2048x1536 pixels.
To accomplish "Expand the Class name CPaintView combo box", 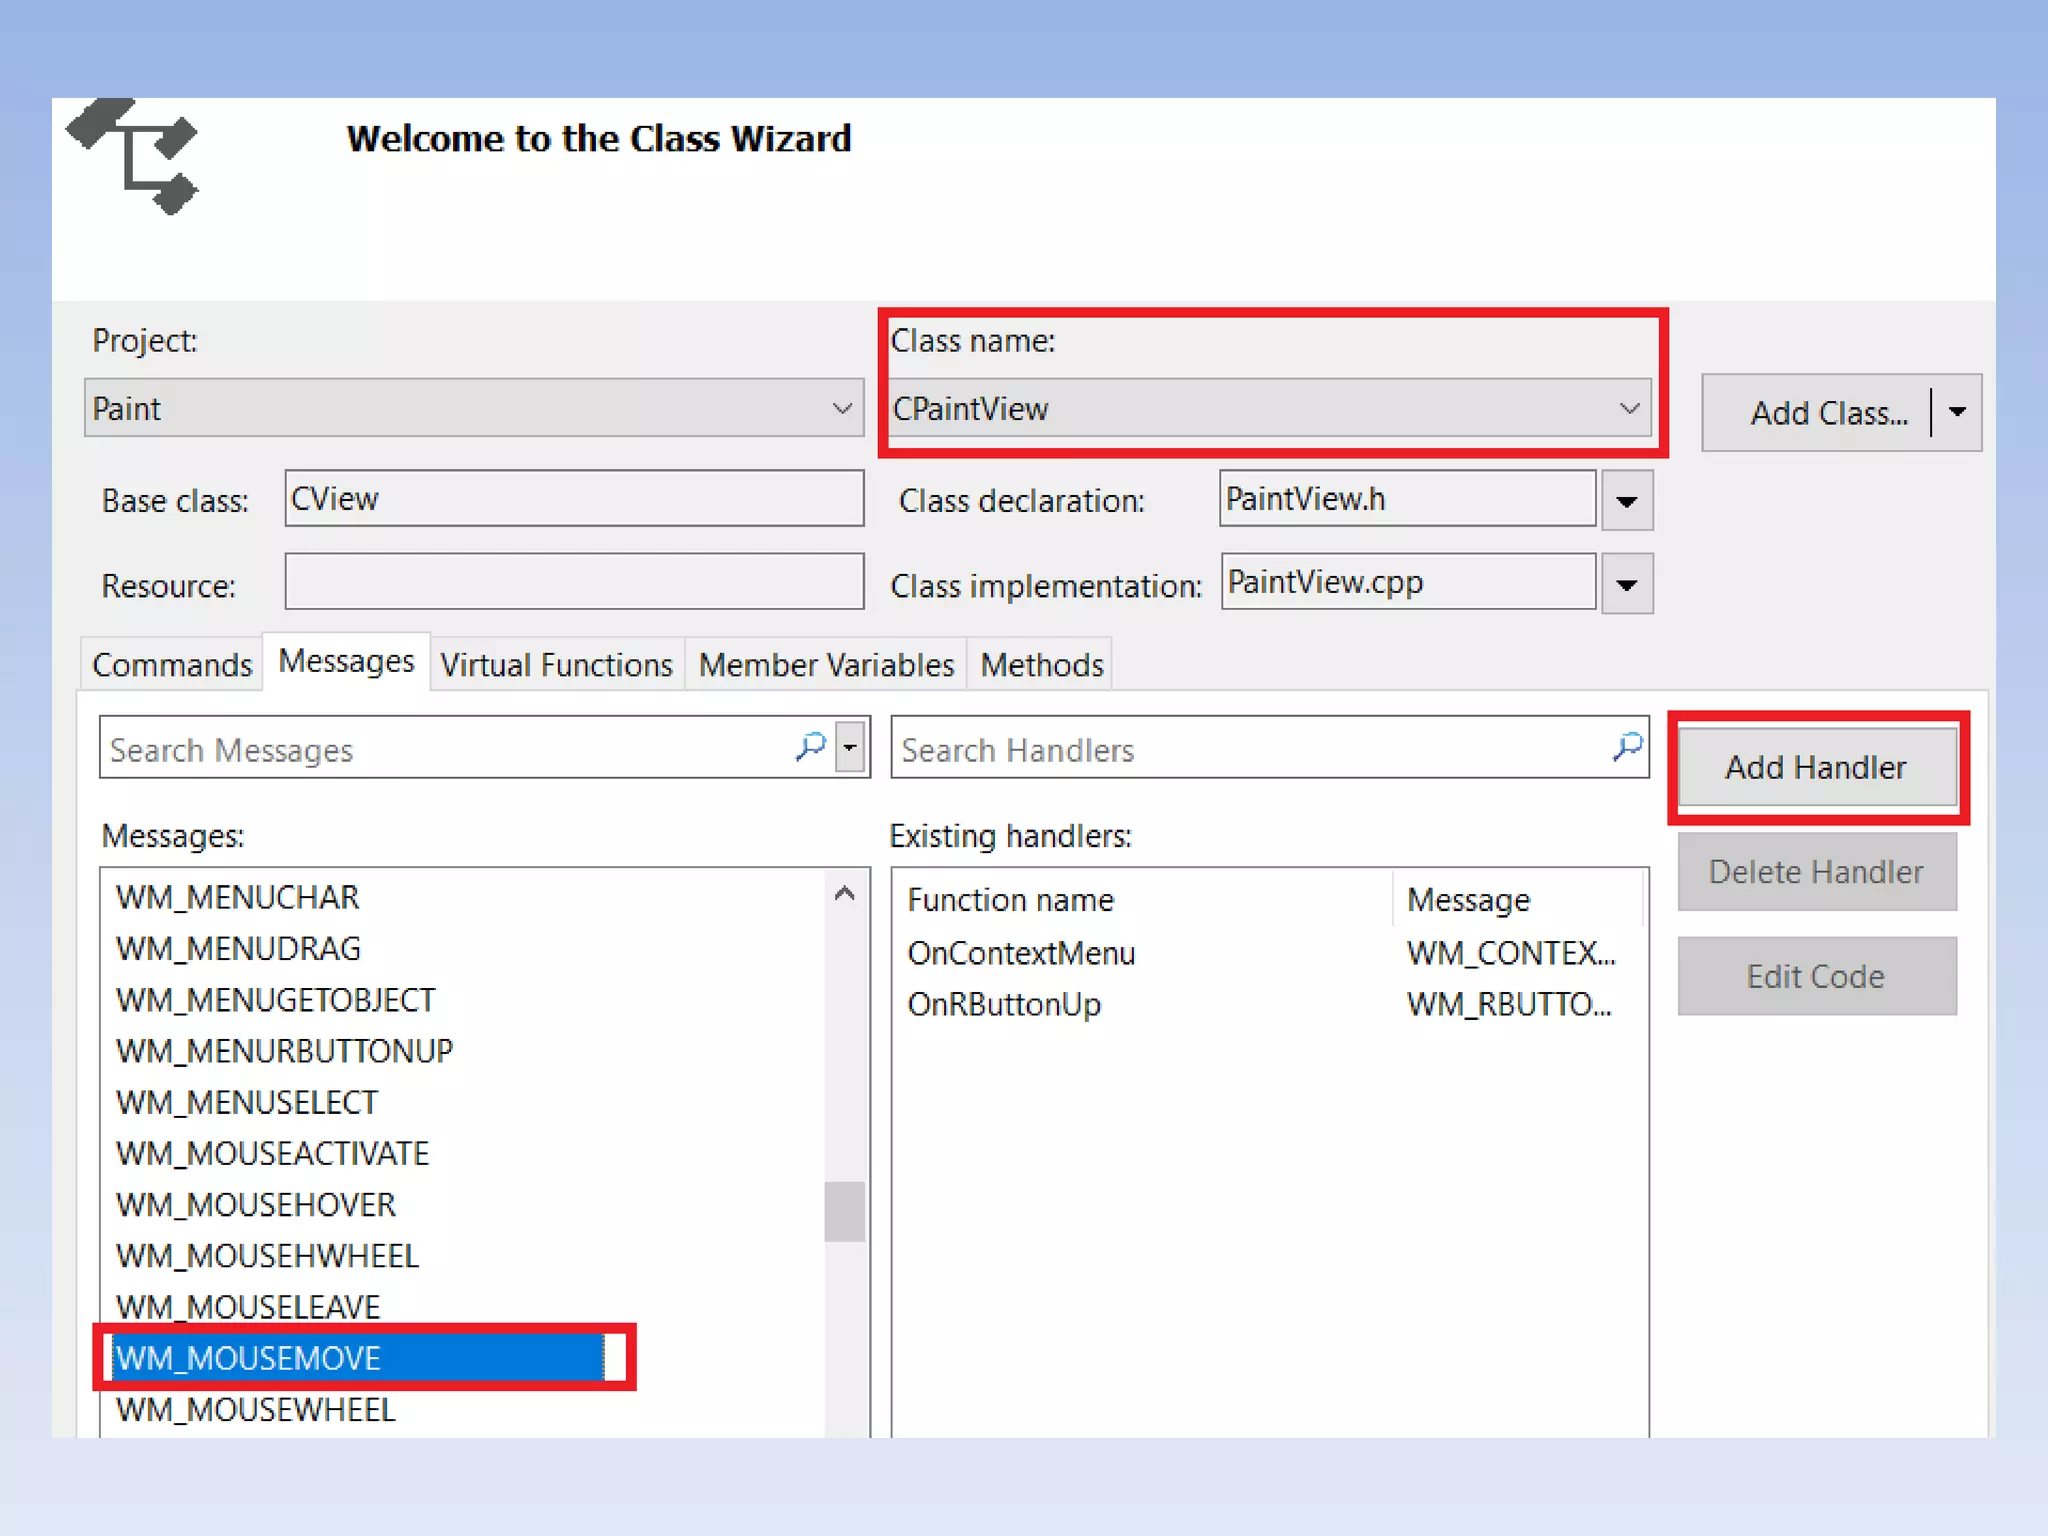I will (x=1629, y=408).
